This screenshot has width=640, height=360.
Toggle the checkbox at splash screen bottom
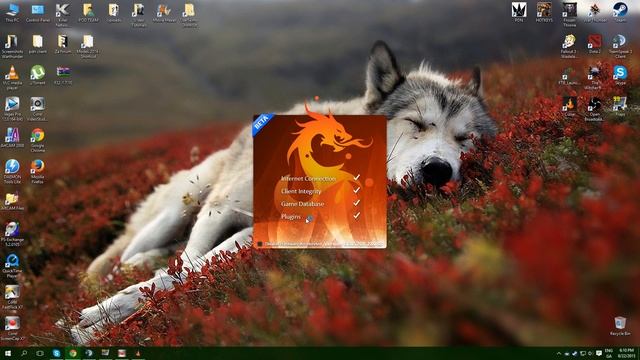(x=260, y=244)
